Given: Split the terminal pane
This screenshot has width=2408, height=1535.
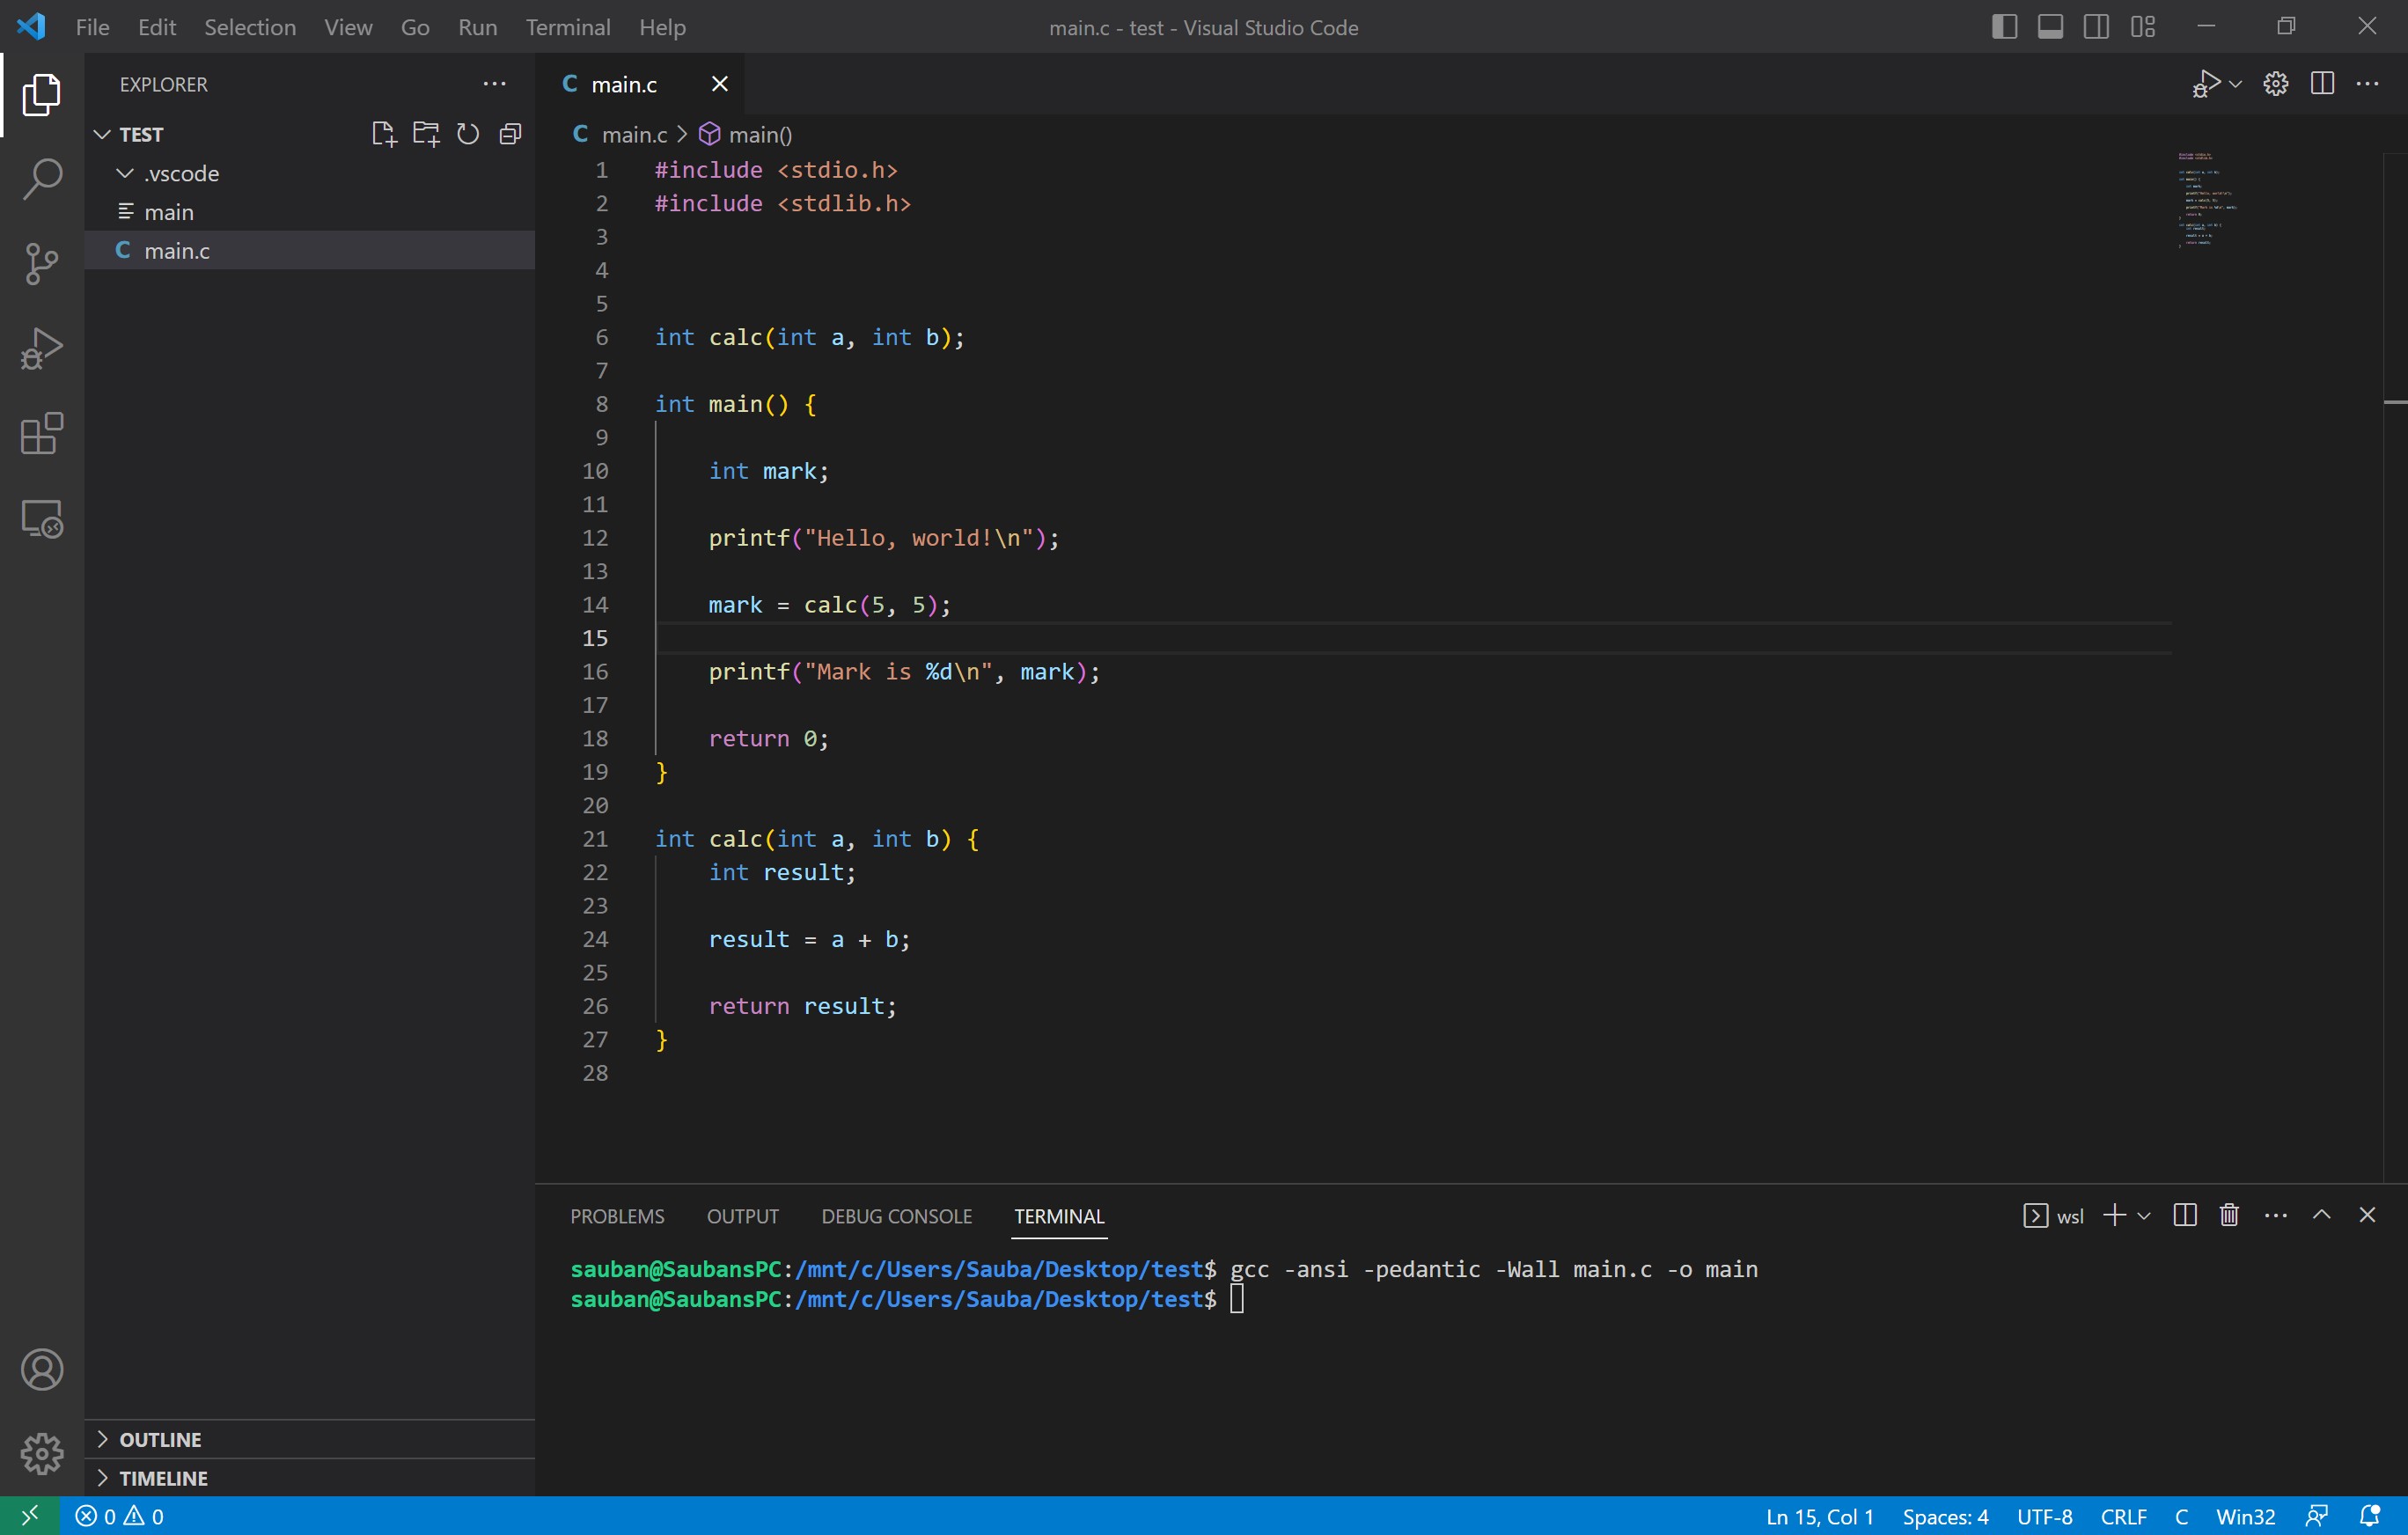Looking at the screenshot, I should [2185, 1215].
